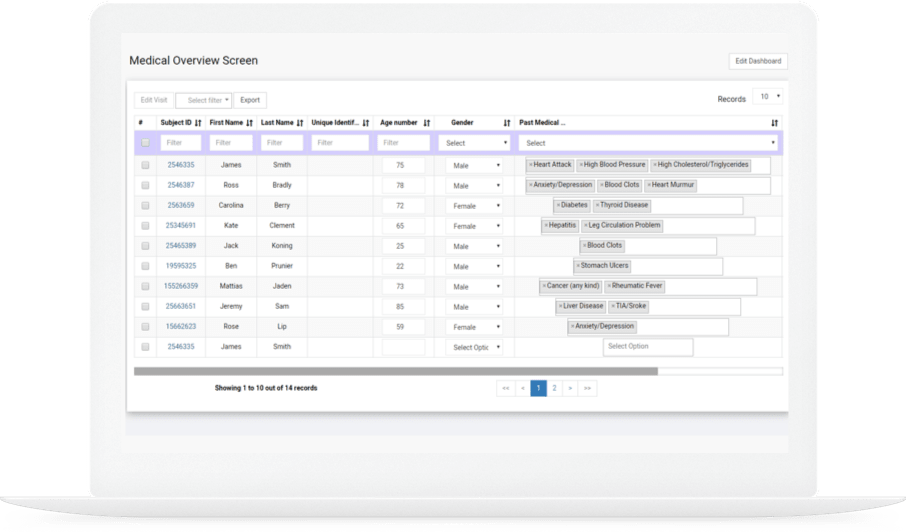Image resolution: width=906 pixels, height=532 pixels.
Task: Open subject link 155266359
Action: tap(181, 287)
